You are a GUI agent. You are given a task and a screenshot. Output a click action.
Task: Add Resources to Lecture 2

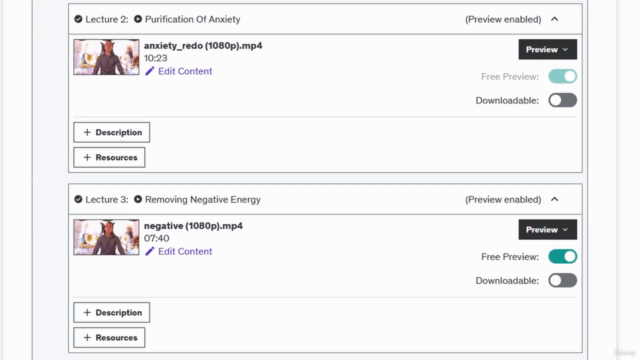[109, 158]
